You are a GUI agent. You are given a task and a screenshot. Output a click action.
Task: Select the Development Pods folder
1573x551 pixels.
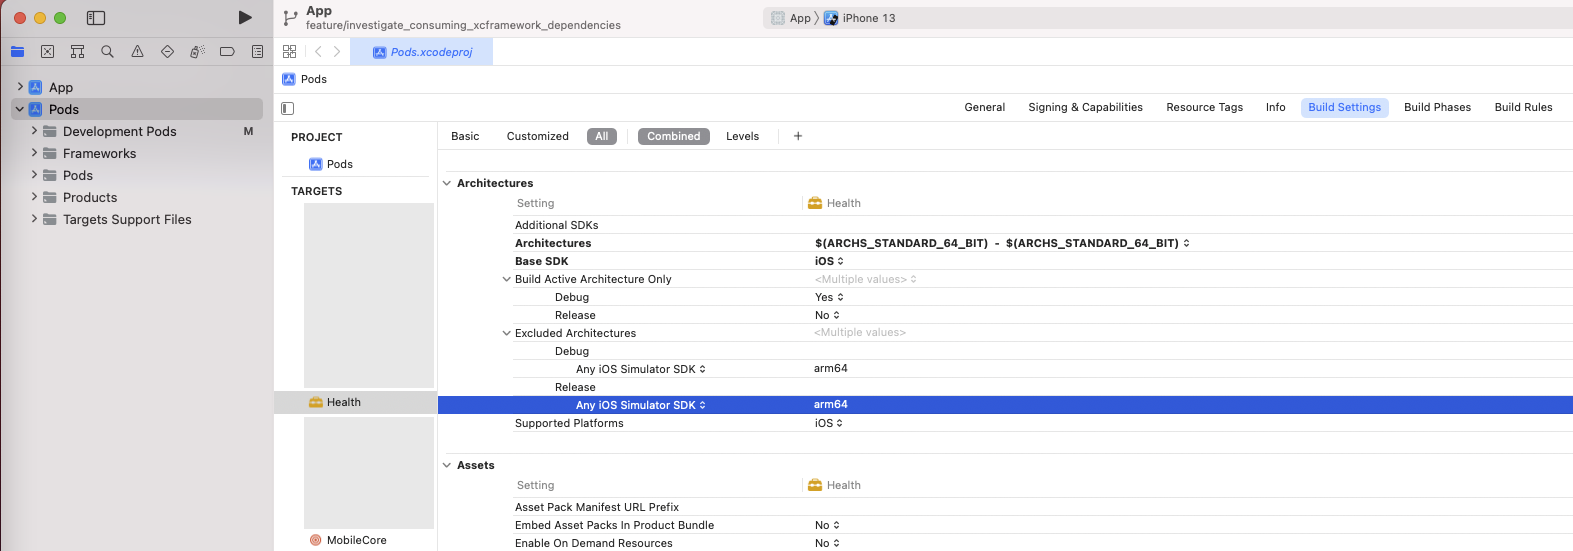point(119,131)
